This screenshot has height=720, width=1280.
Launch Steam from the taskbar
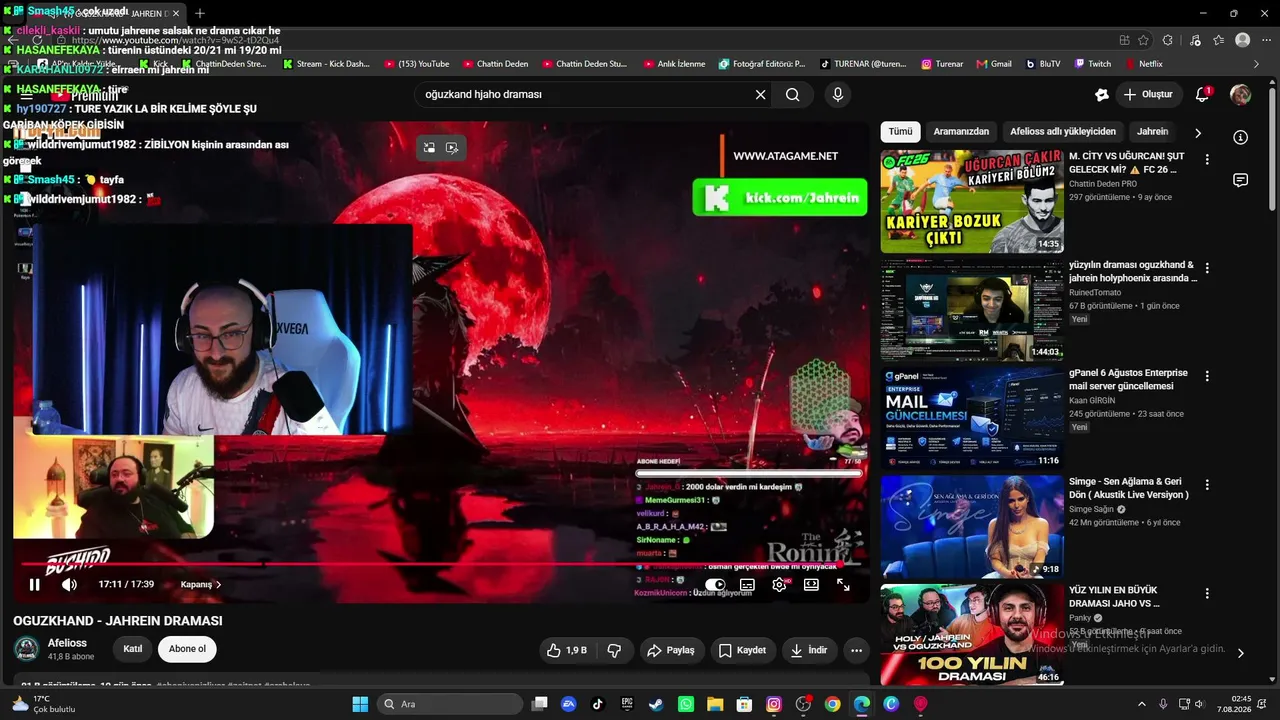[x=656, y=704]
